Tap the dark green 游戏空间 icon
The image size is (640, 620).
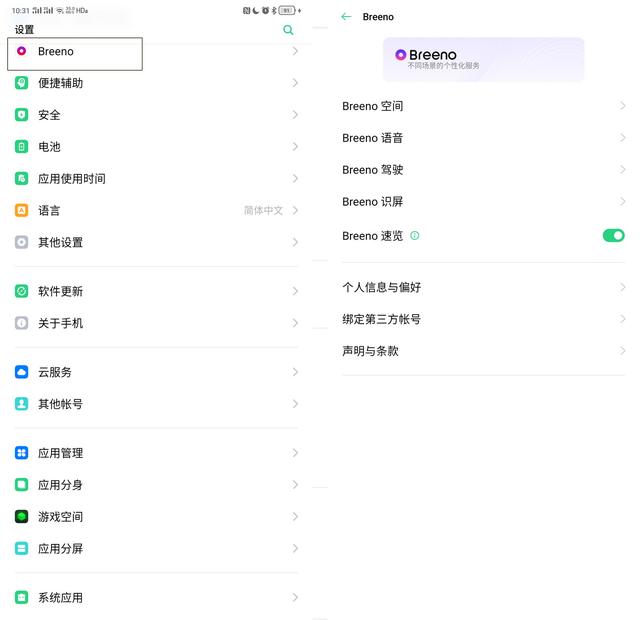coord(21,516)
